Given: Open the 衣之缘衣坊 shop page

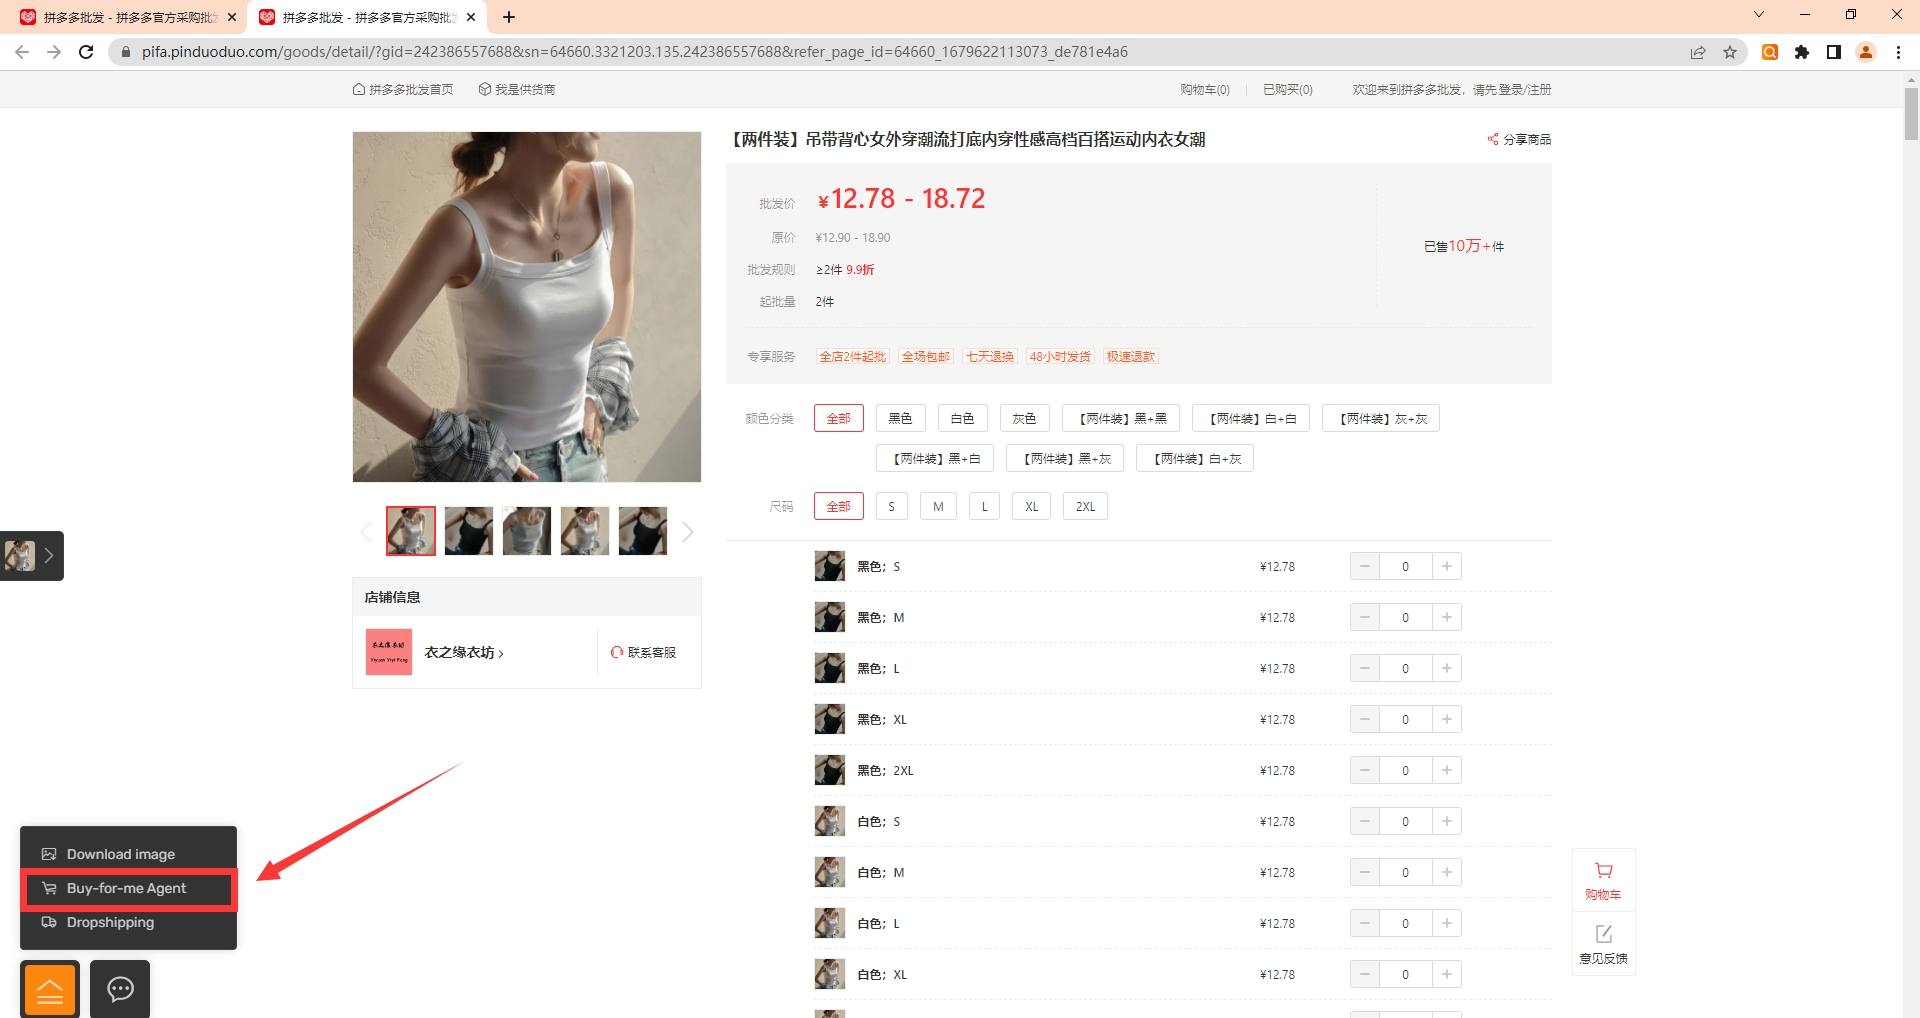Looking at the screenshot, I should [x=464, y=652].
